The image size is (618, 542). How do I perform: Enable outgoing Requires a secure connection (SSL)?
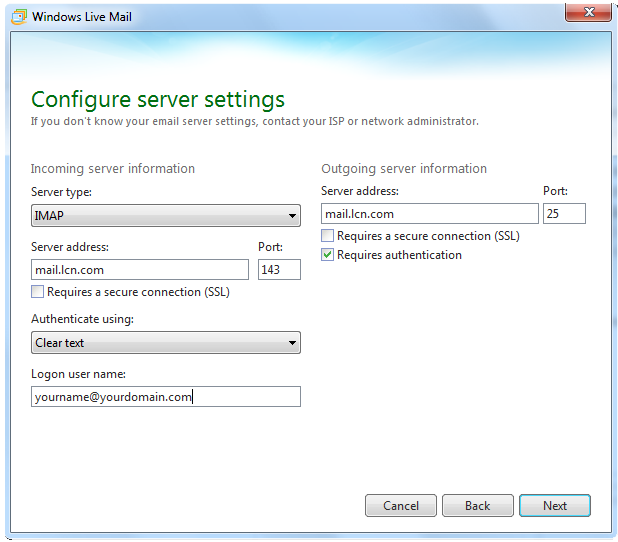pos(328,235)
